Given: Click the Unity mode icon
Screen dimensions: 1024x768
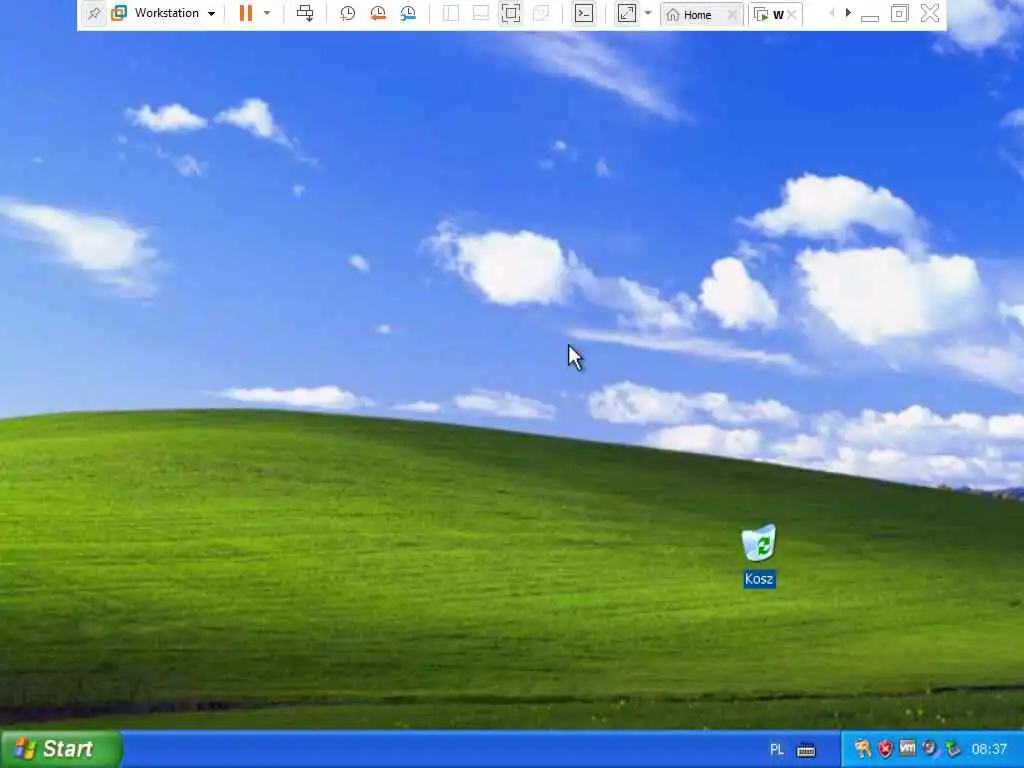Looking at the screenshot, I should (x=541, y=14).
